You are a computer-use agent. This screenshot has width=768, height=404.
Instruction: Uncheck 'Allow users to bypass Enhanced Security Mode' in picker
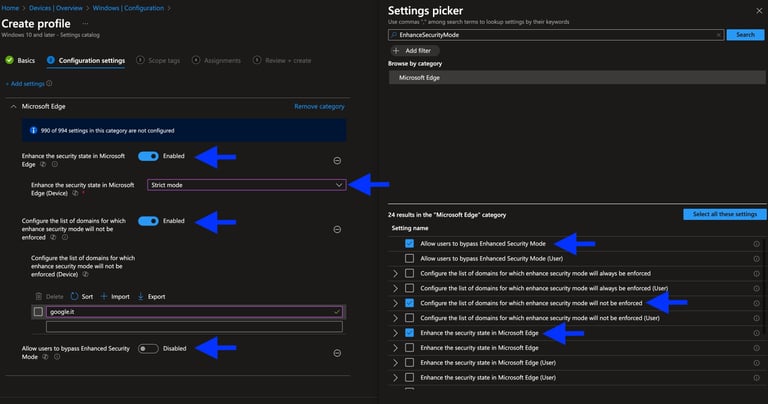pyautogui.click(x=409, y=243)
